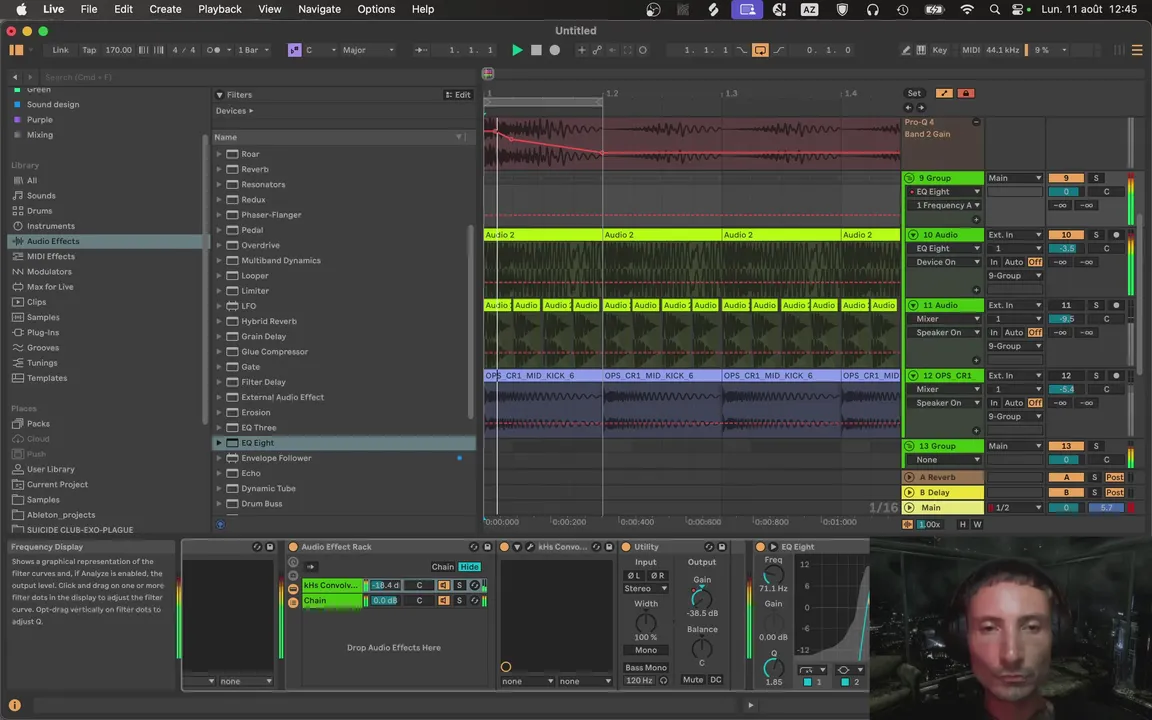The width and height of the screenshot is (1152, 720).
Task: Expand the Roar folder in browser
Action: point(219,154)
